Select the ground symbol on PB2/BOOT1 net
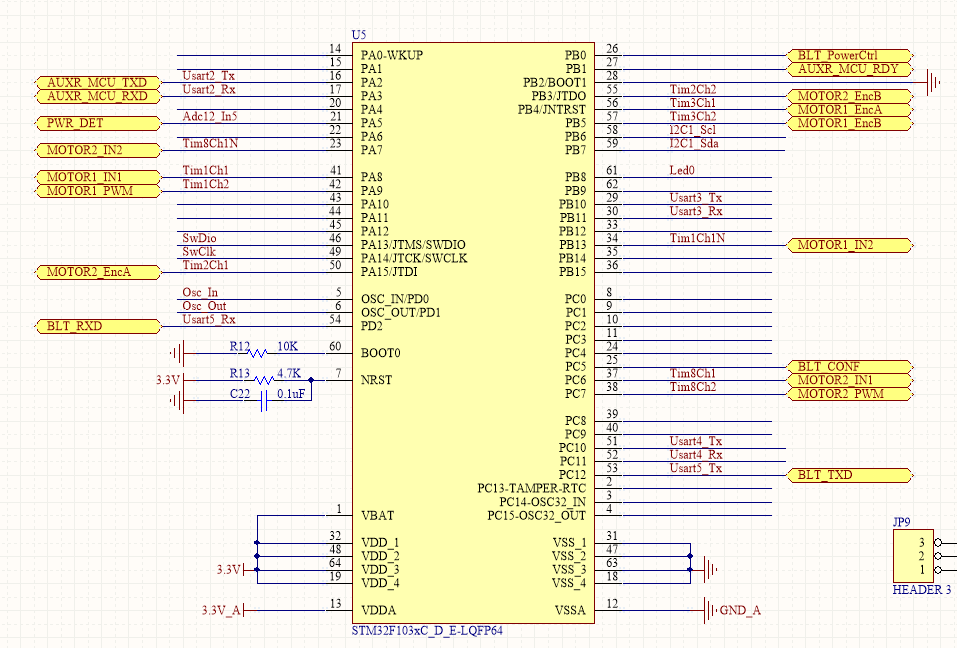 933,82
